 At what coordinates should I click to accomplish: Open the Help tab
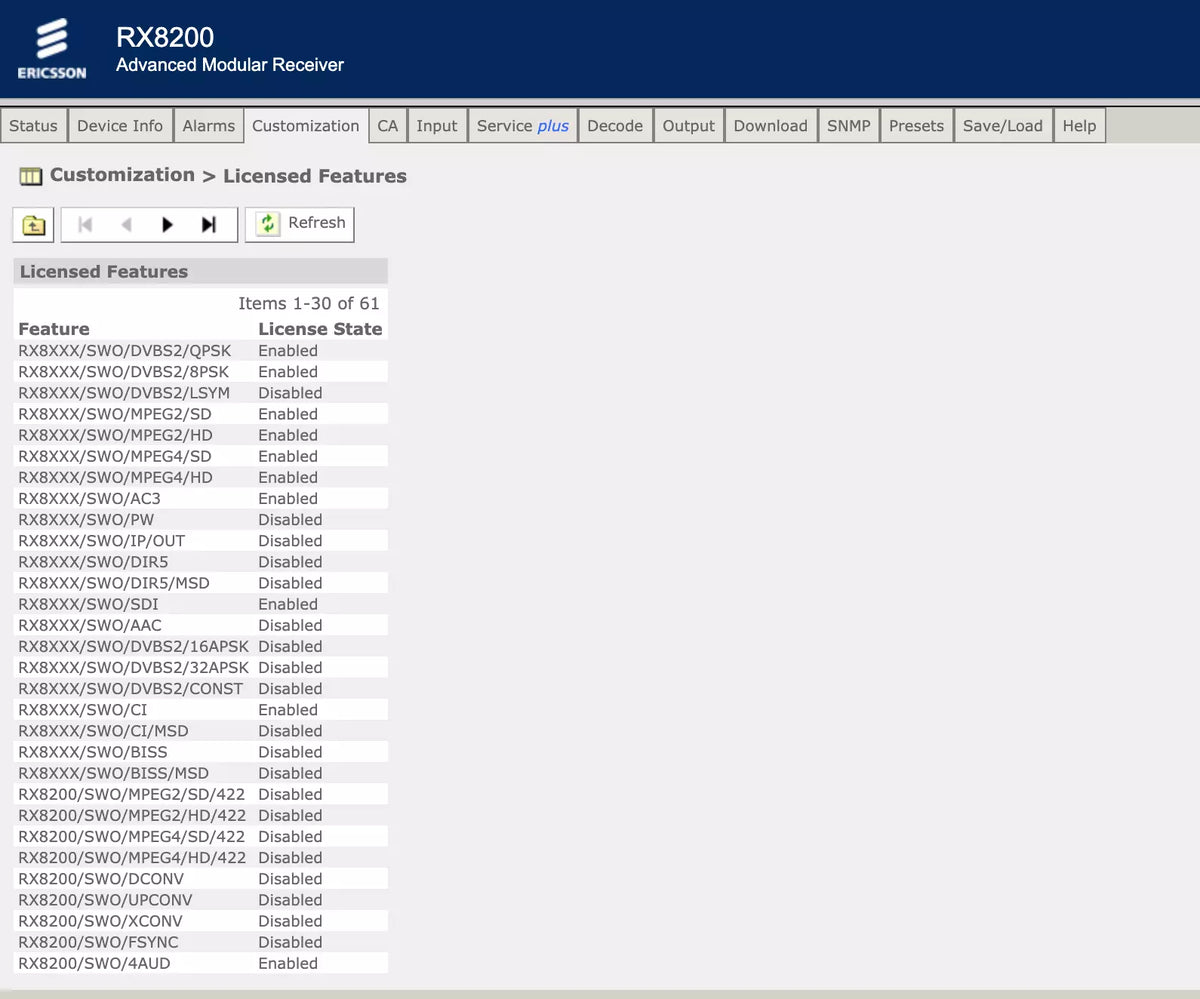click(x=1079, y=126)
